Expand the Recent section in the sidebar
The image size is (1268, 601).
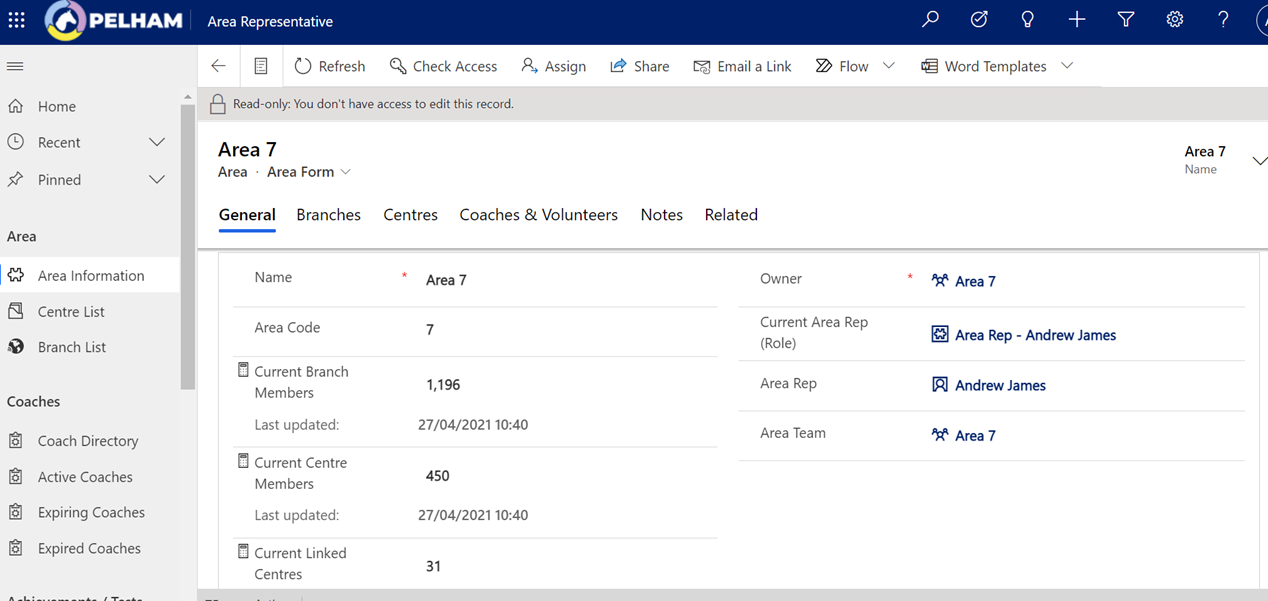click(156, 142)
